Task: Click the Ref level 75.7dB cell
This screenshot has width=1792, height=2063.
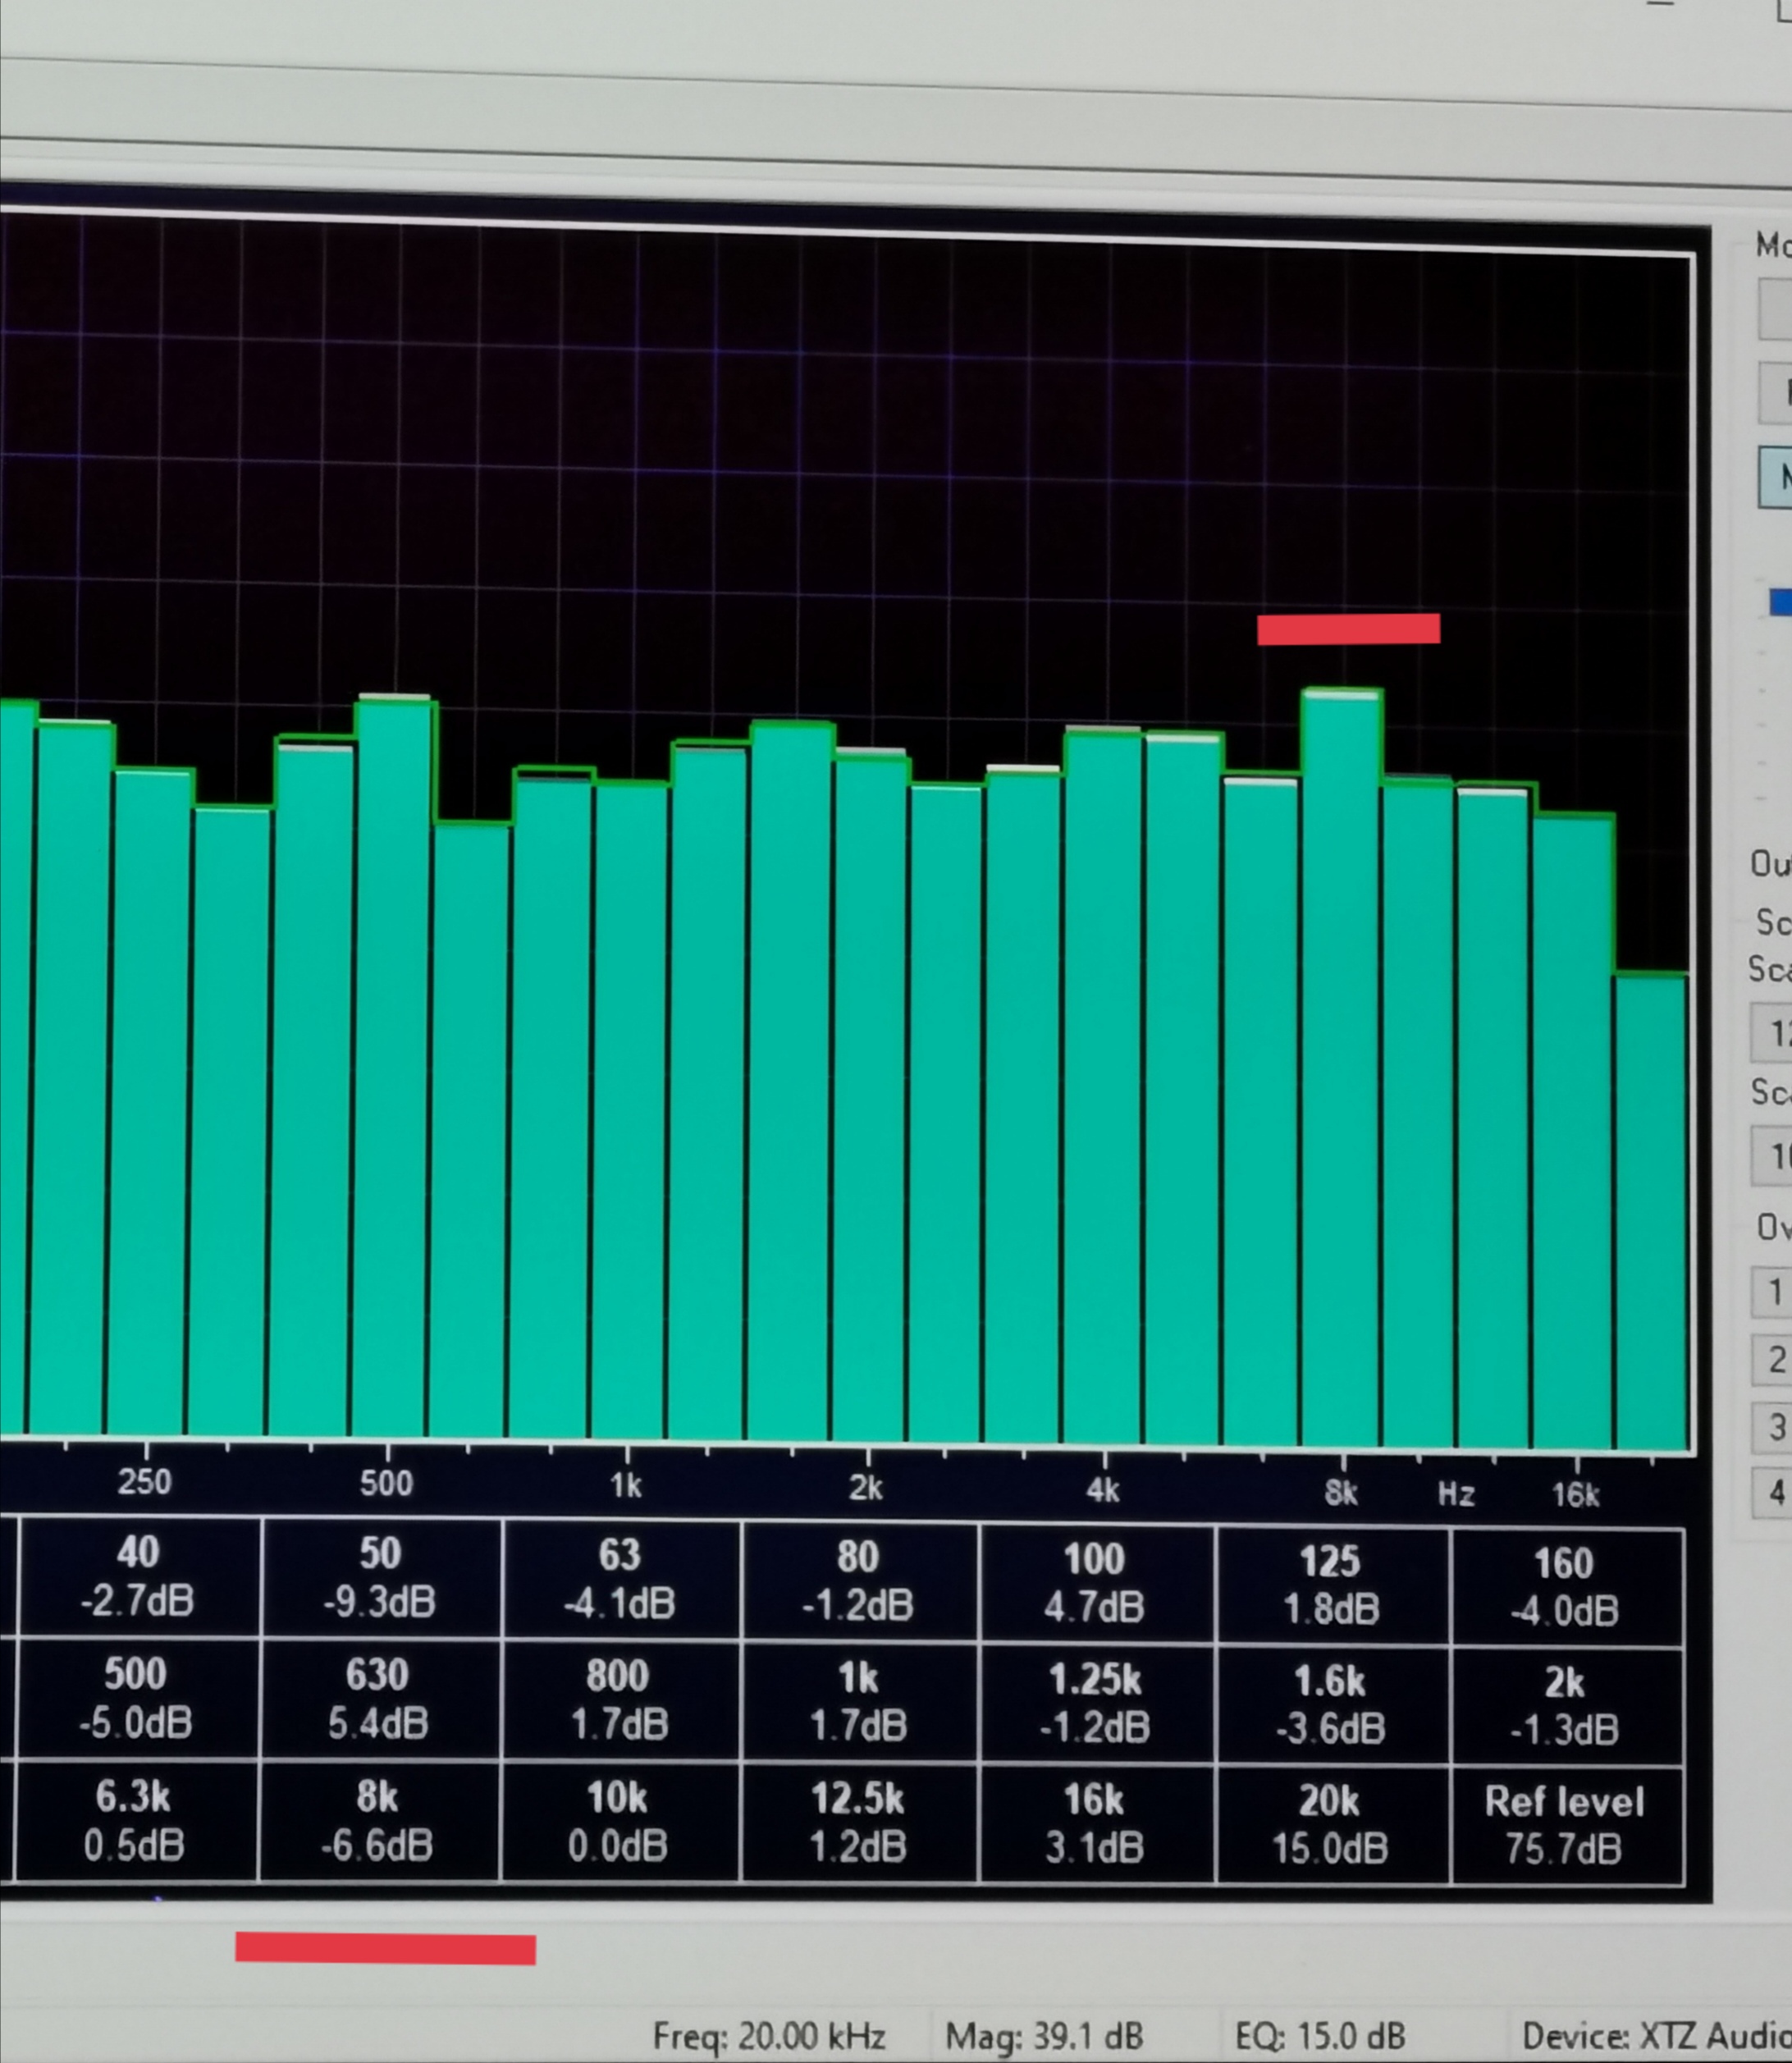Action: pyautogui.click(x=1565, y=1826)
